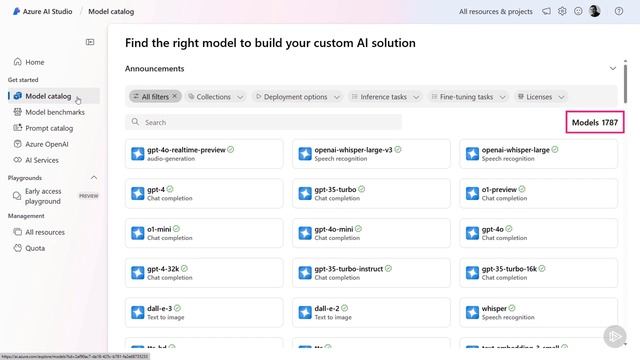Collapse the Playgrounds section chevron

(94, 178)
